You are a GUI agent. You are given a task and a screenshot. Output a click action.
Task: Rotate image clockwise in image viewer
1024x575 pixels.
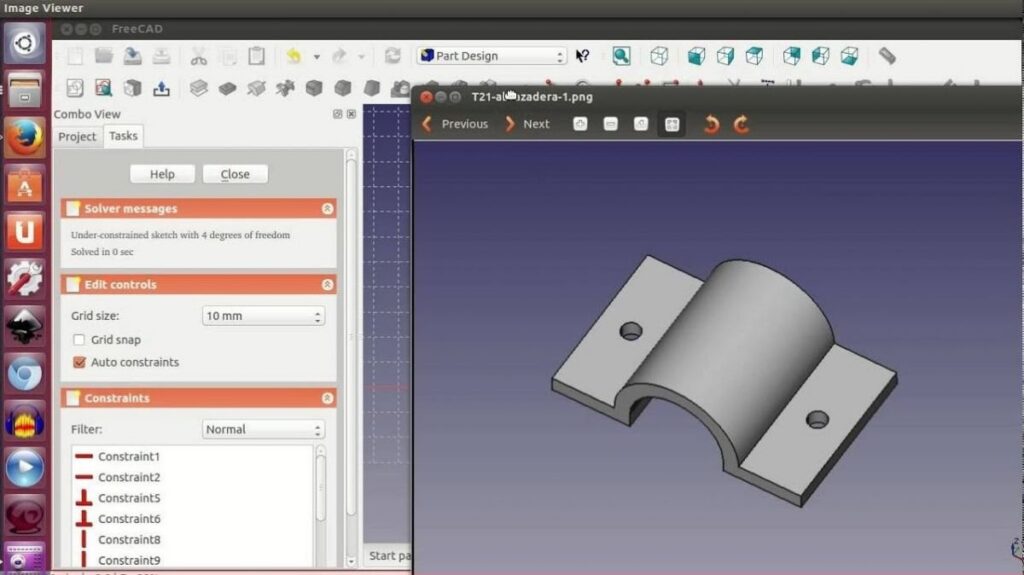pos(741,124)
